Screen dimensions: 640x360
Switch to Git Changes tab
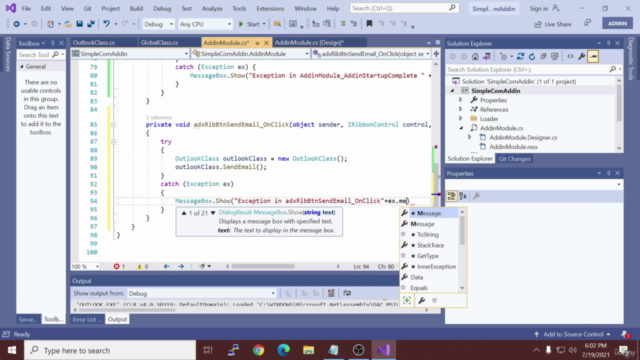pyautogui.click(x=514, y=159)
